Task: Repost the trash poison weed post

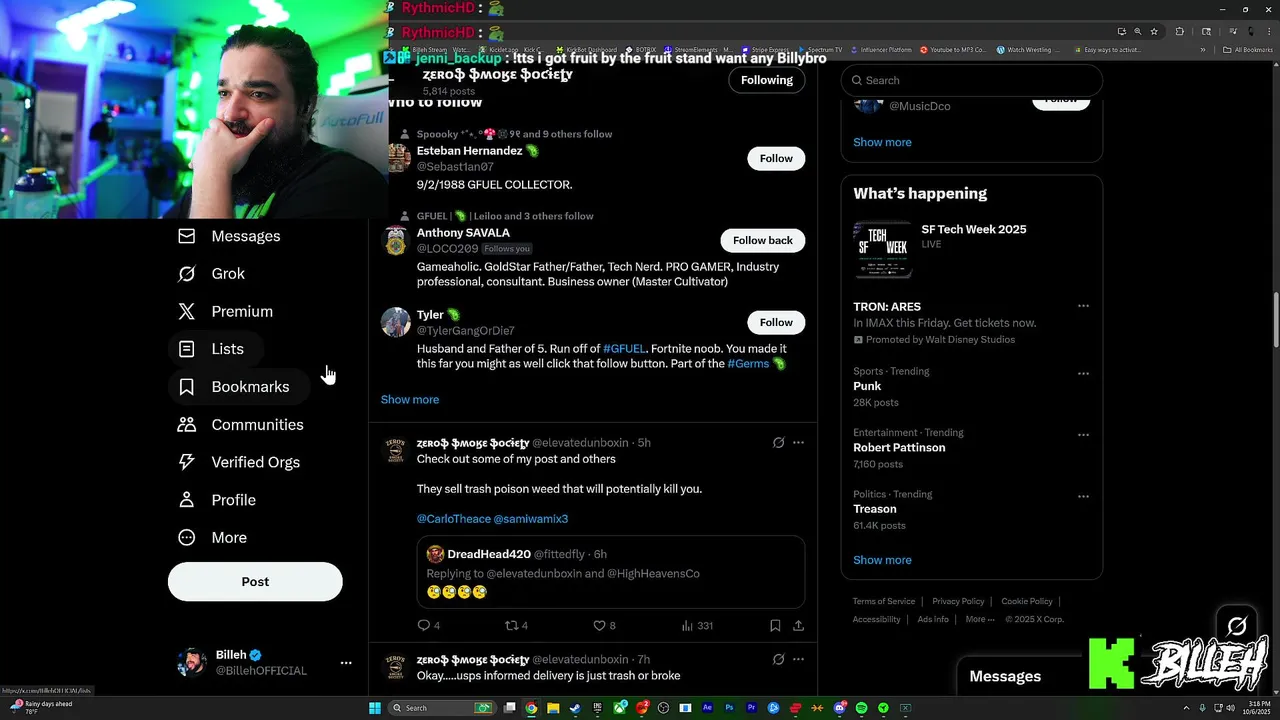Action: (x=516, y=626)
